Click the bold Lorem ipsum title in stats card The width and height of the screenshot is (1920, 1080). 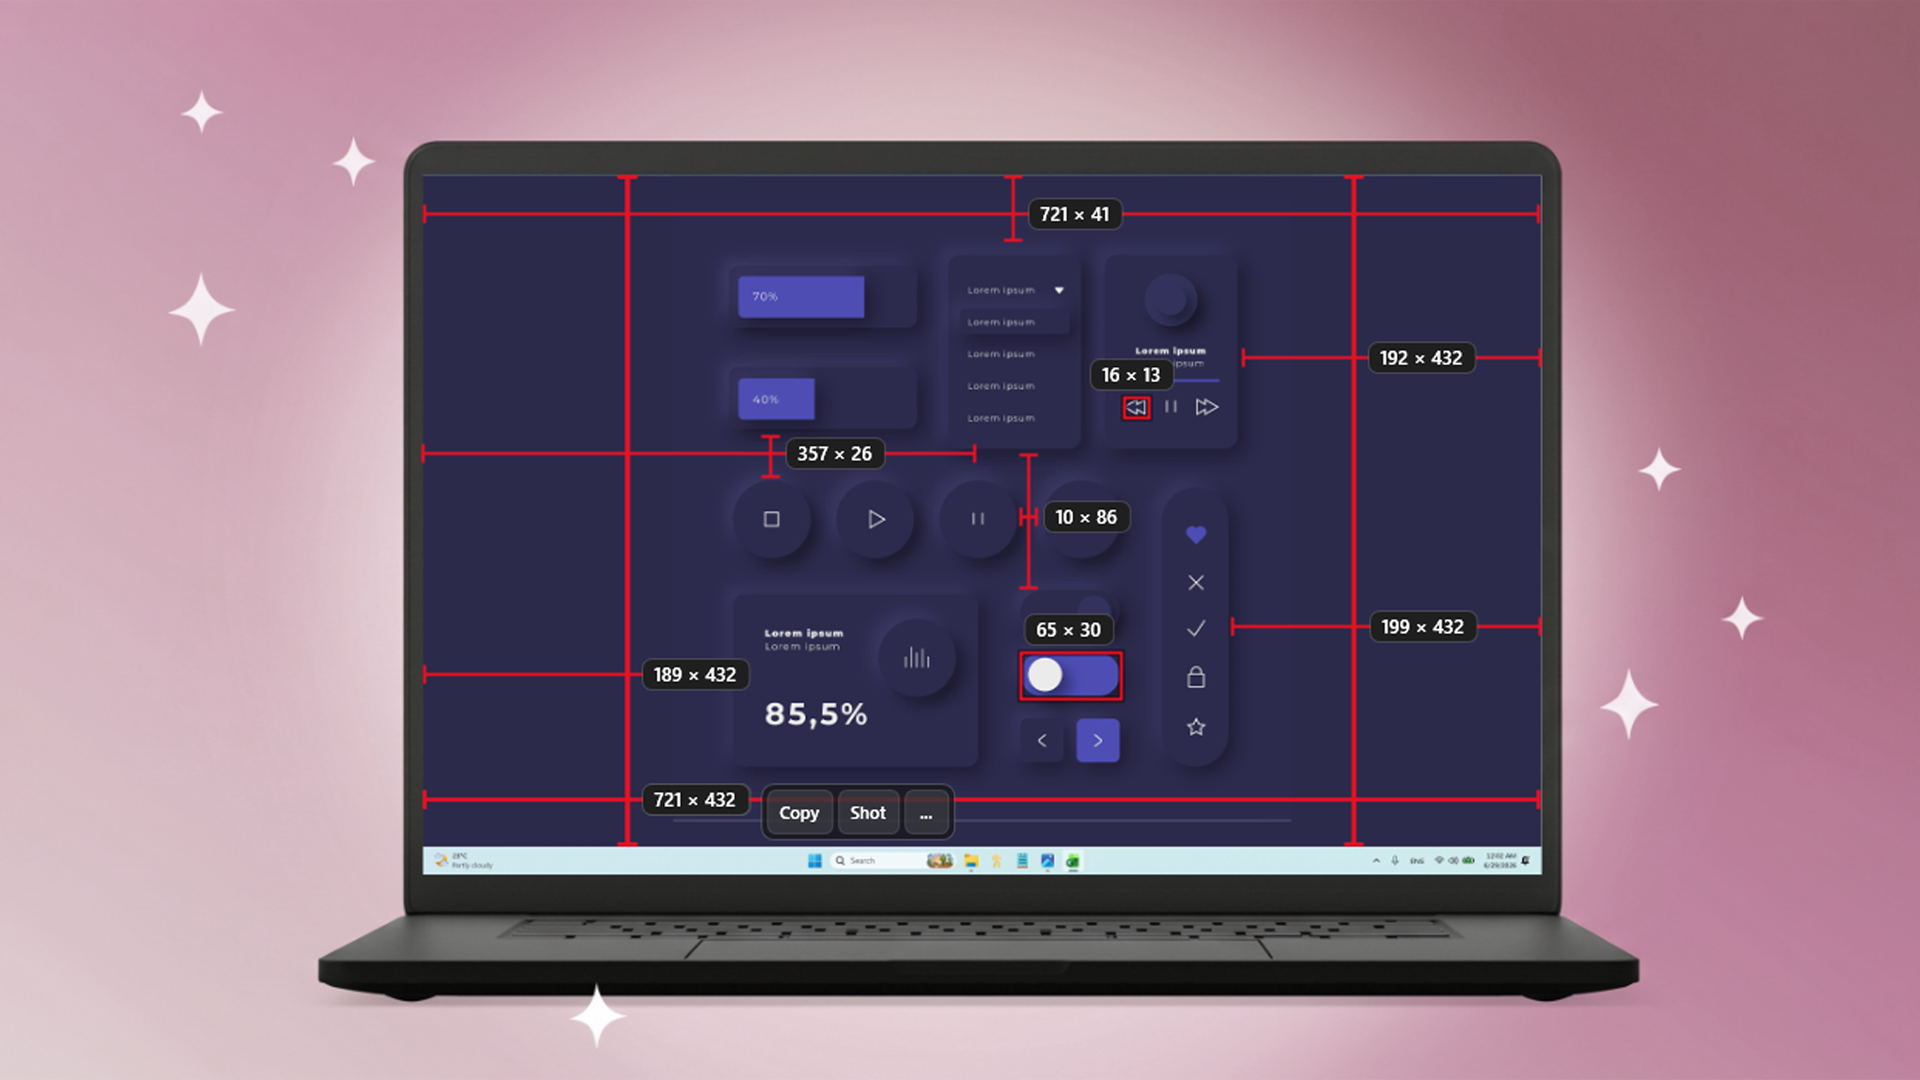(804, 633)
